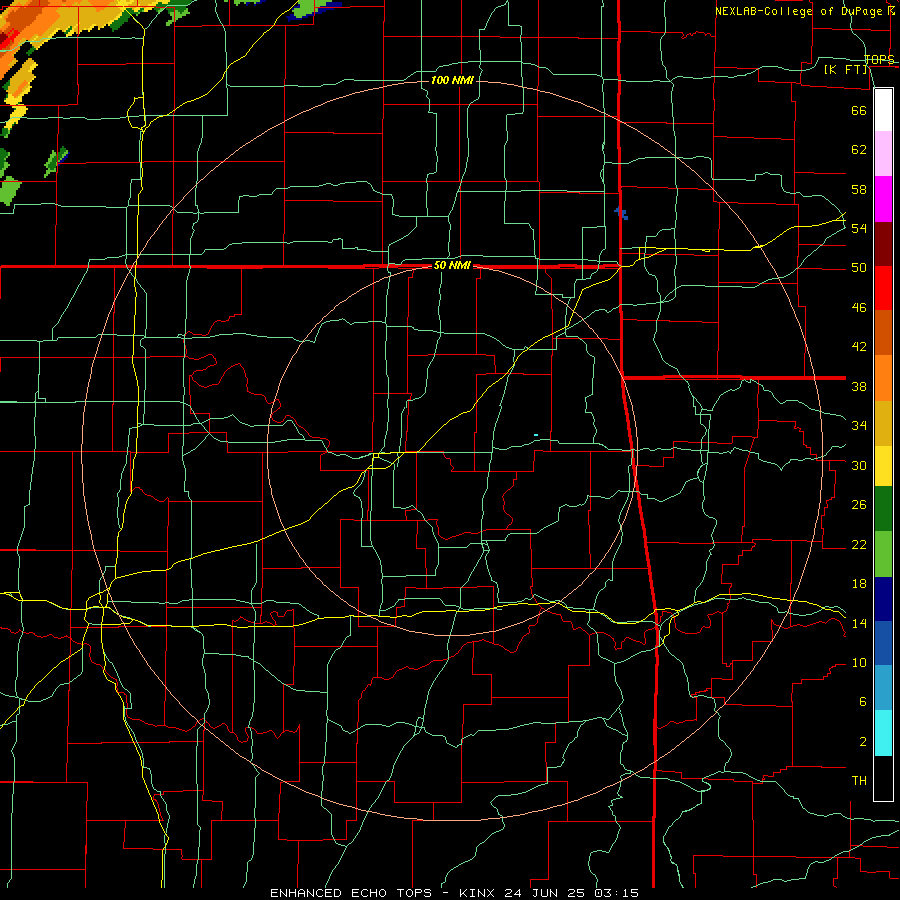Pick the navy blue legend swatch

883,599
